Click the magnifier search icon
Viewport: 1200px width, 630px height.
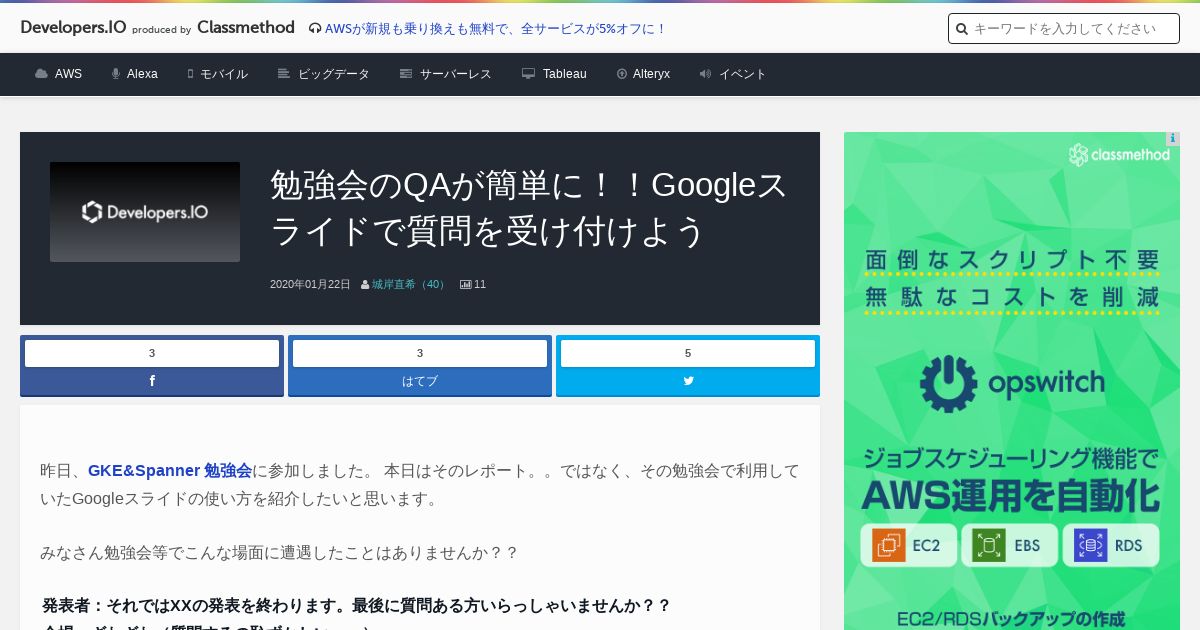[x=962, y=29]
